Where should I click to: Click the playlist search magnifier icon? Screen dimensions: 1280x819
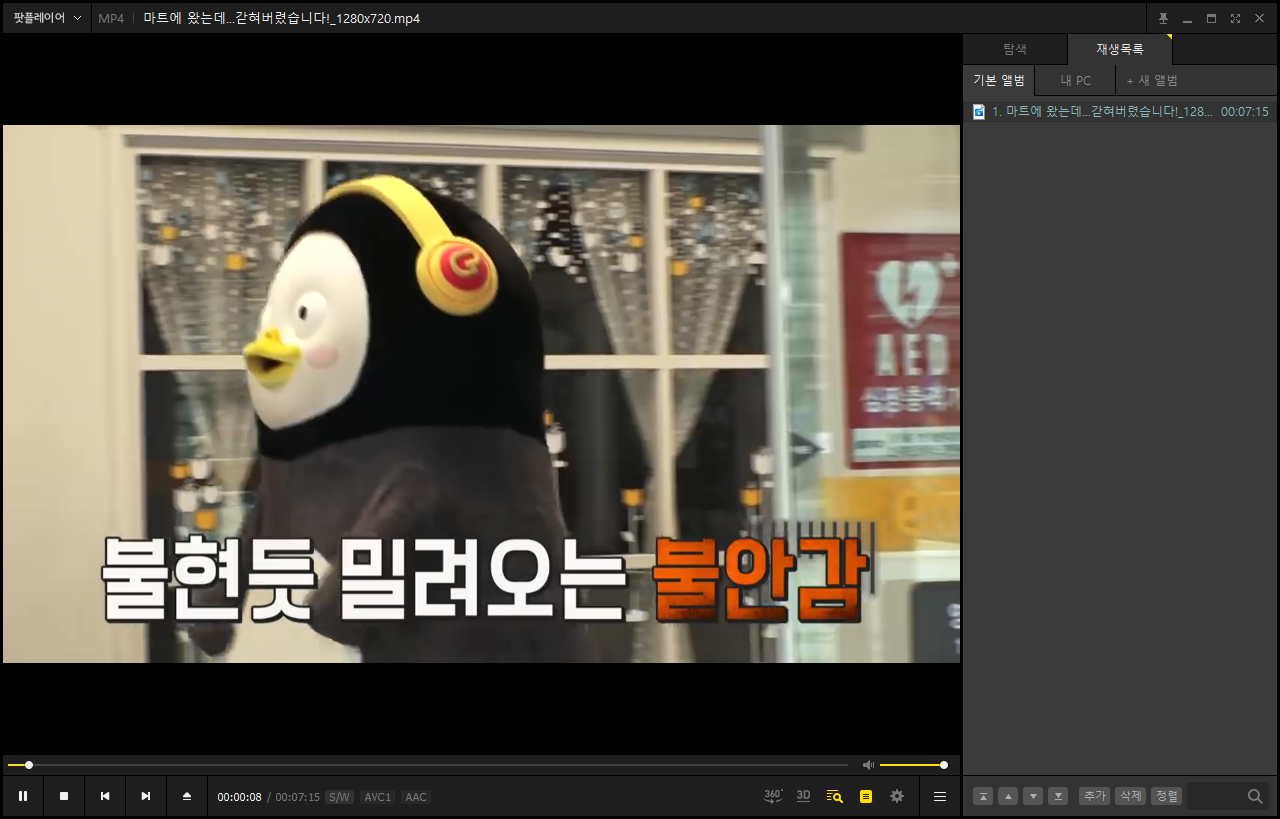(1255, 796)
